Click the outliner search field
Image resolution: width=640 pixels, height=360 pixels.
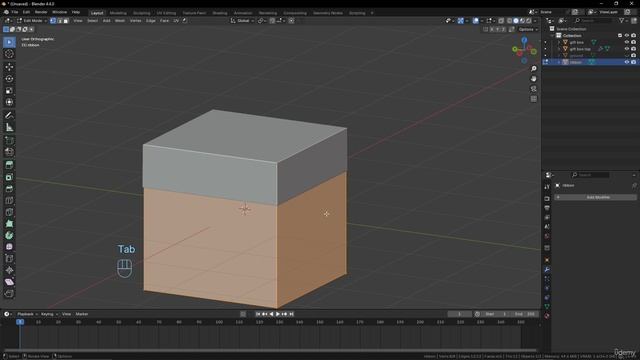tap(593, 20)
